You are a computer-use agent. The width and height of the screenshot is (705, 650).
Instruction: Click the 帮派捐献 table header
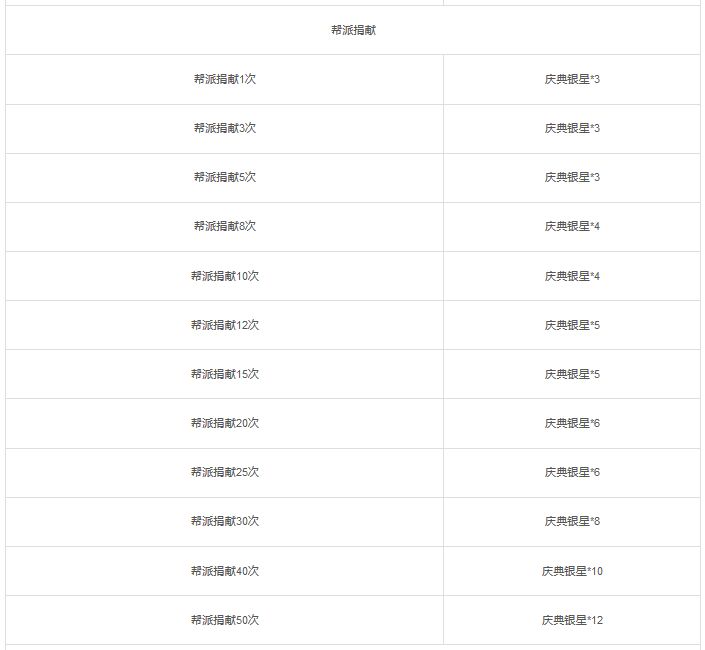353,30
